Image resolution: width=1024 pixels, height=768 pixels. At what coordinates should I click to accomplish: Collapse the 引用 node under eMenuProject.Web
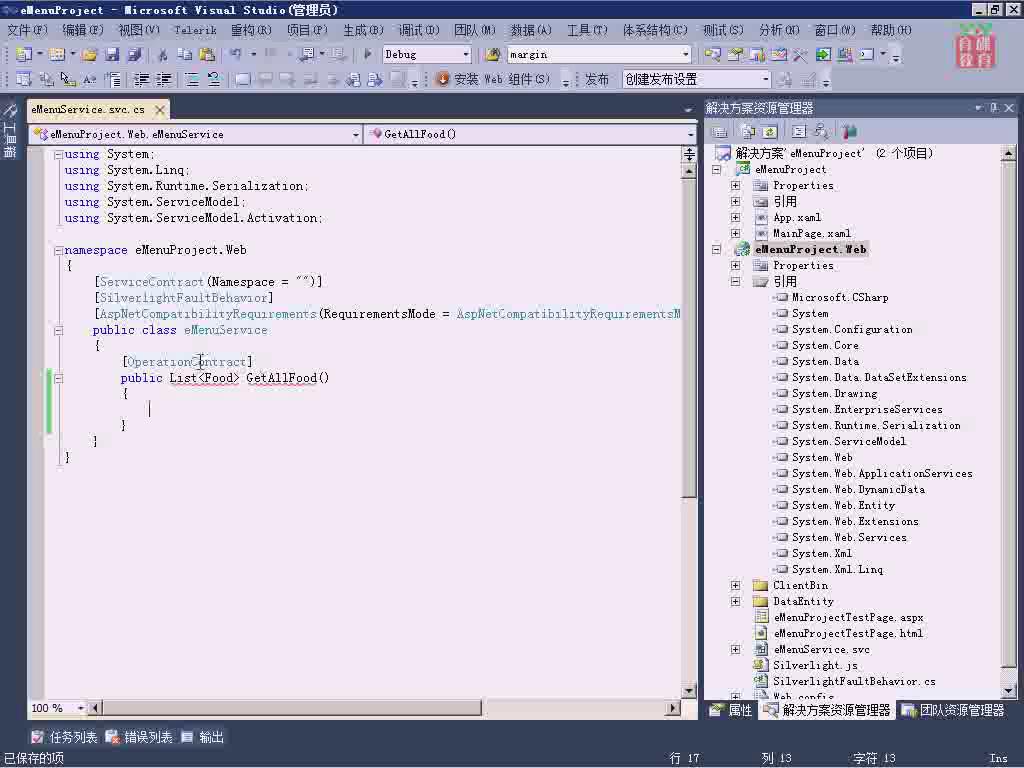pos(735,281)
